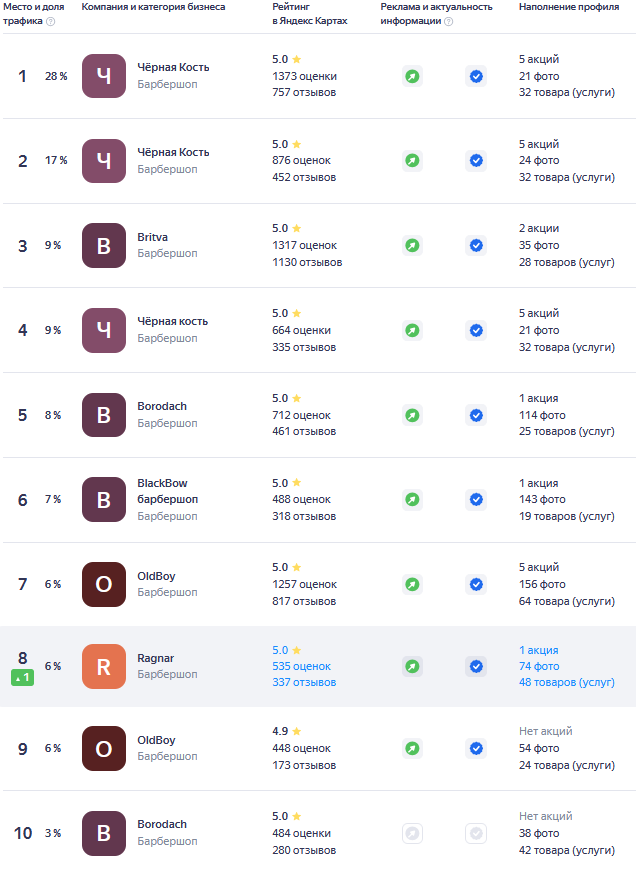This screenshot has height=875, width=636.
Task: Open Ragnar's 48 services link
Action: (566, 682)
